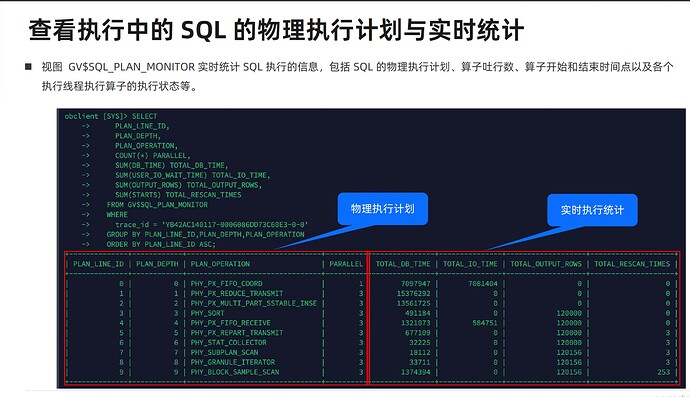Click the 物理执行计划 blue callout

[382, 209]
